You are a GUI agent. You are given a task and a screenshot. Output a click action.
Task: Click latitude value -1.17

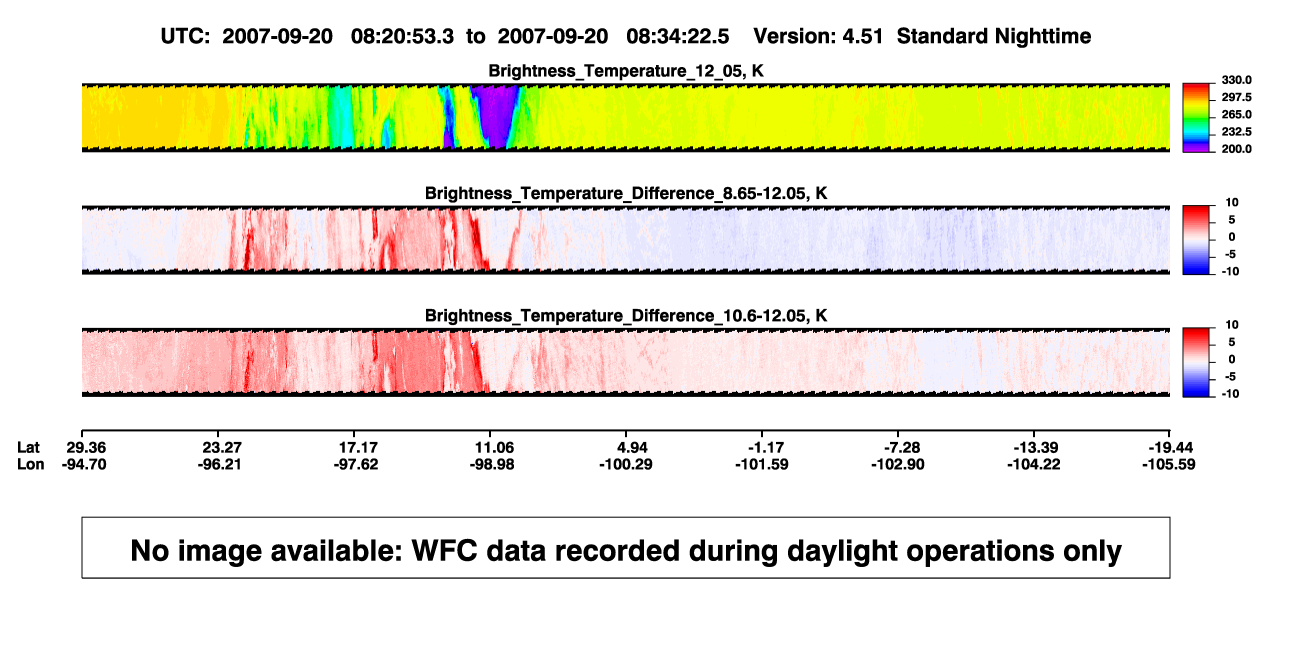pyautogui.click(x=766, y=447)
